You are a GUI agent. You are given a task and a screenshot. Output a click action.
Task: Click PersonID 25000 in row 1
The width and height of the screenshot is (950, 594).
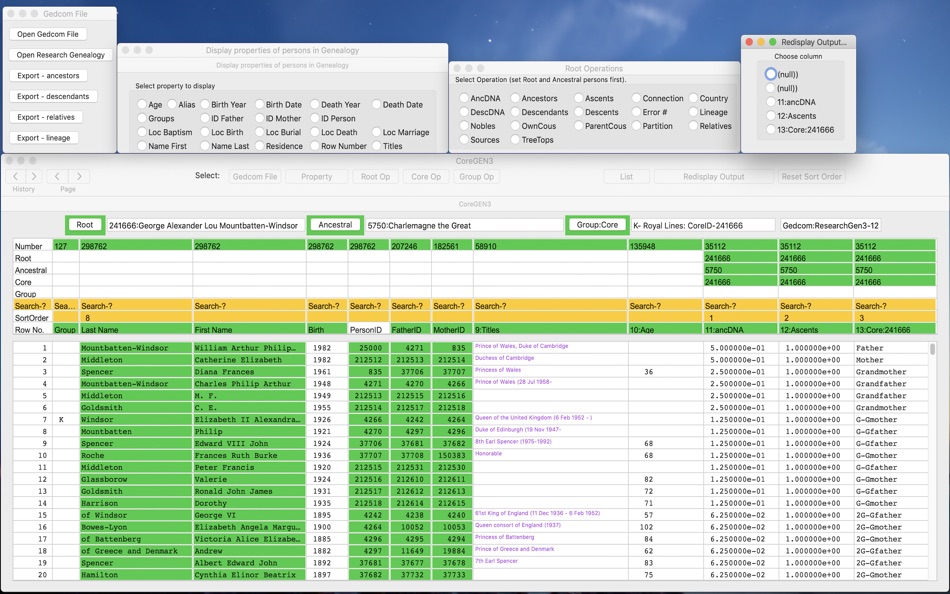coord(368,348)
